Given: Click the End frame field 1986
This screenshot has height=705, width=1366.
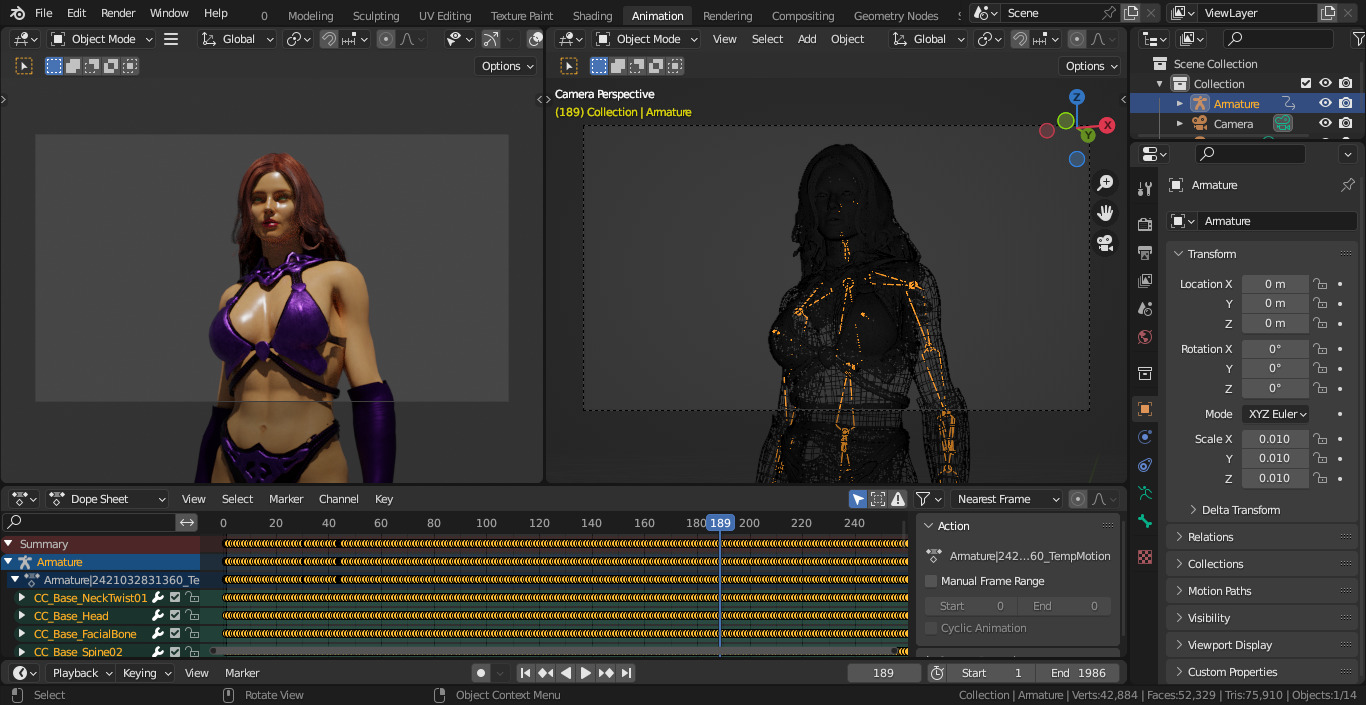Looking at the screenshot, I should coord(1078,673).
